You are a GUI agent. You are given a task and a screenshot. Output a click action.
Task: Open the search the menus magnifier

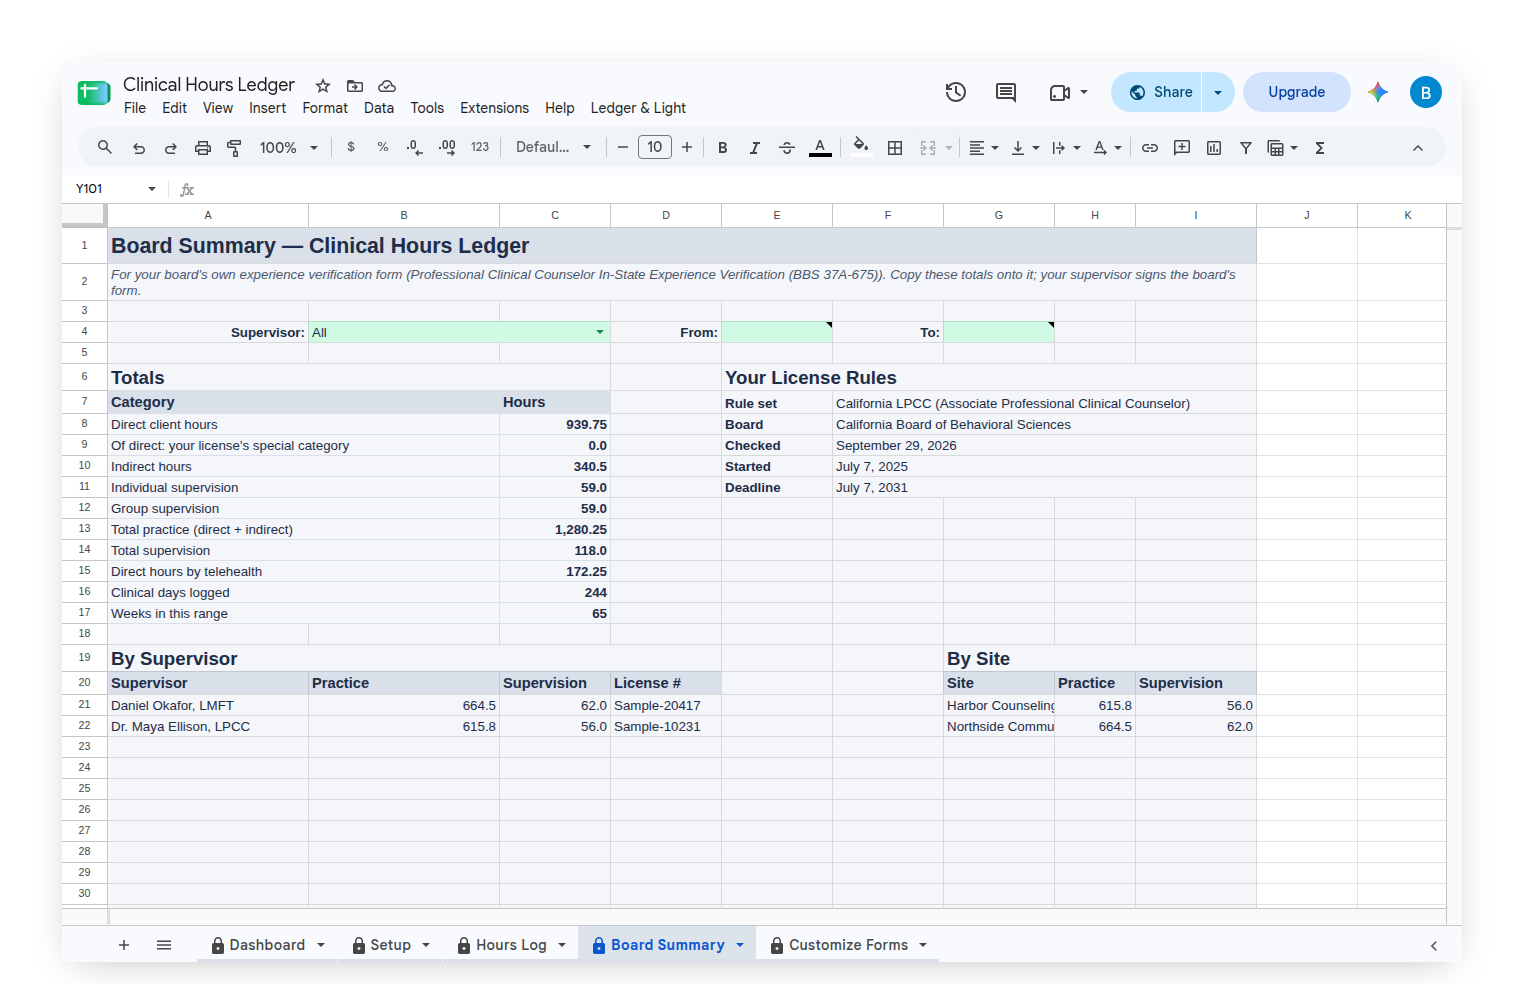pyautogui.click(x=105, y=147)
